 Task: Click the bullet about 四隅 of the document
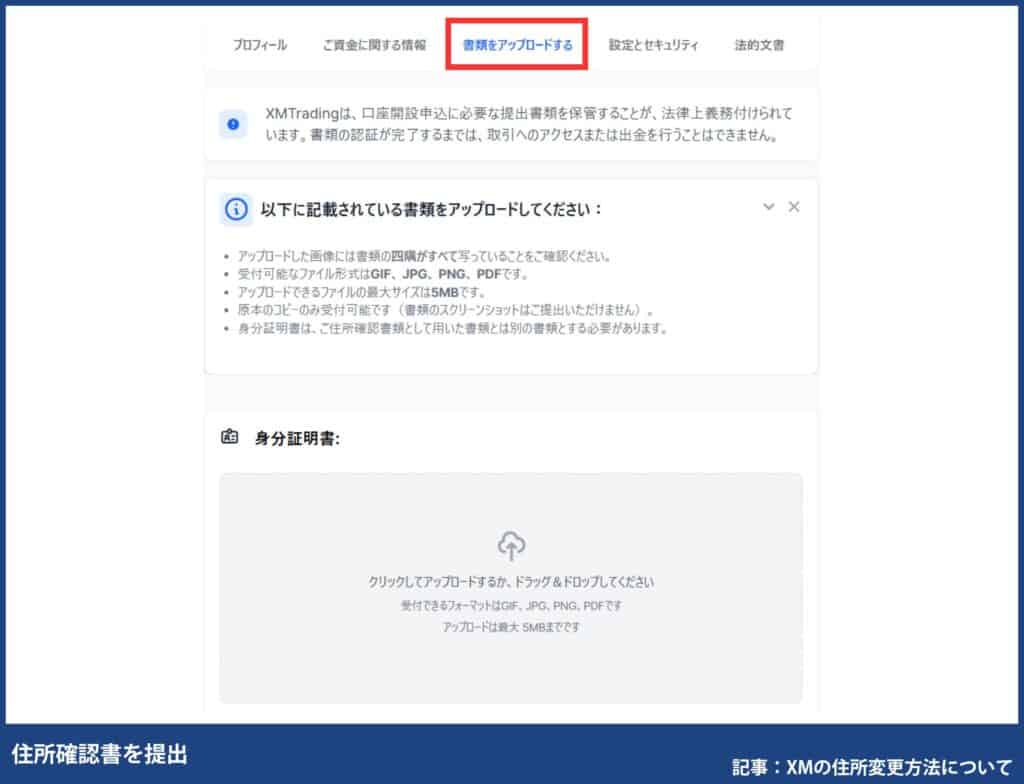pyautogui.click(x=424, y=256)
